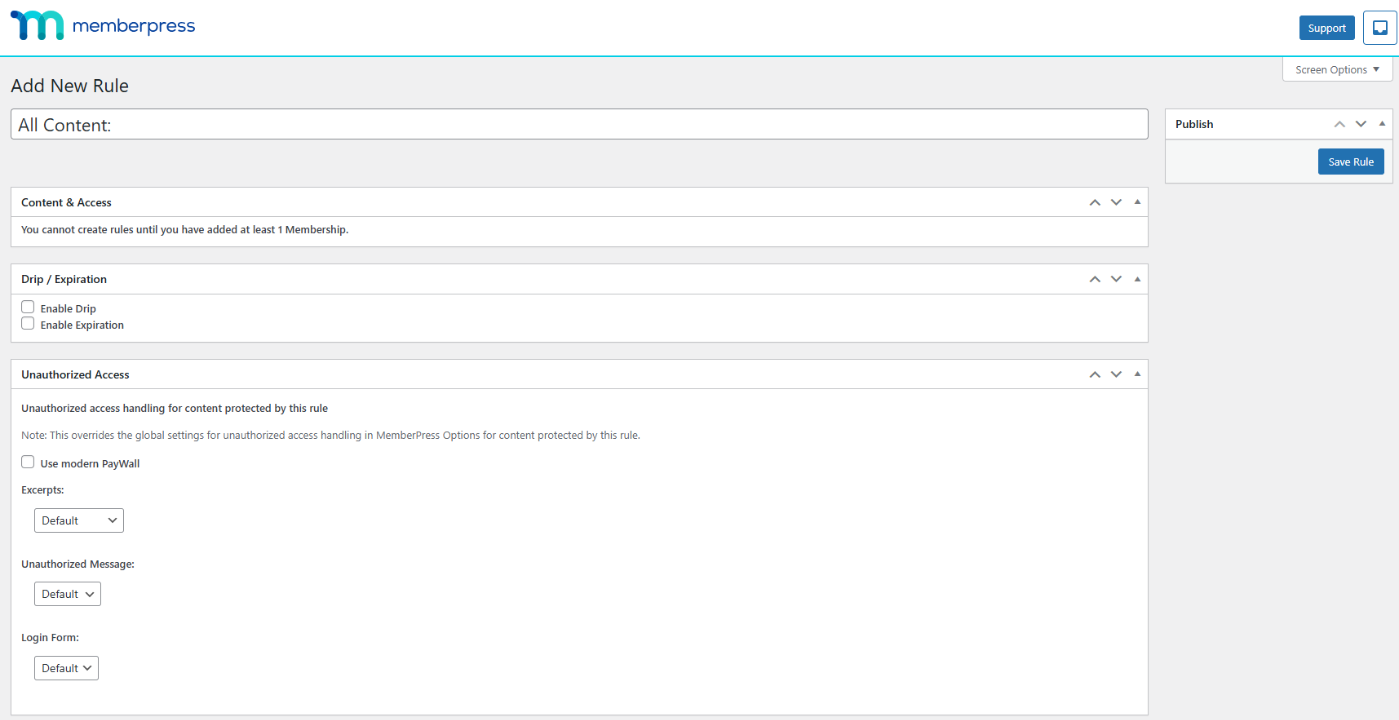The image size is (1399, 720).
Task: Expand the Screen Options tab
Action: pyautogui.click(x=1337, y=70)
